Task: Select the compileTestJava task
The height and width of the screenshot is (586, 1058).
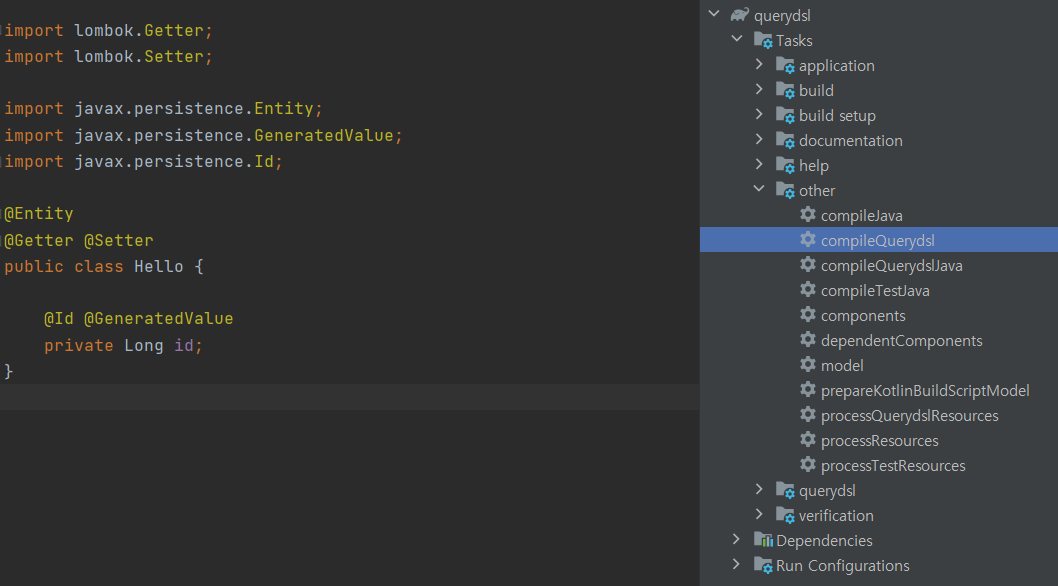Action: 875,291
